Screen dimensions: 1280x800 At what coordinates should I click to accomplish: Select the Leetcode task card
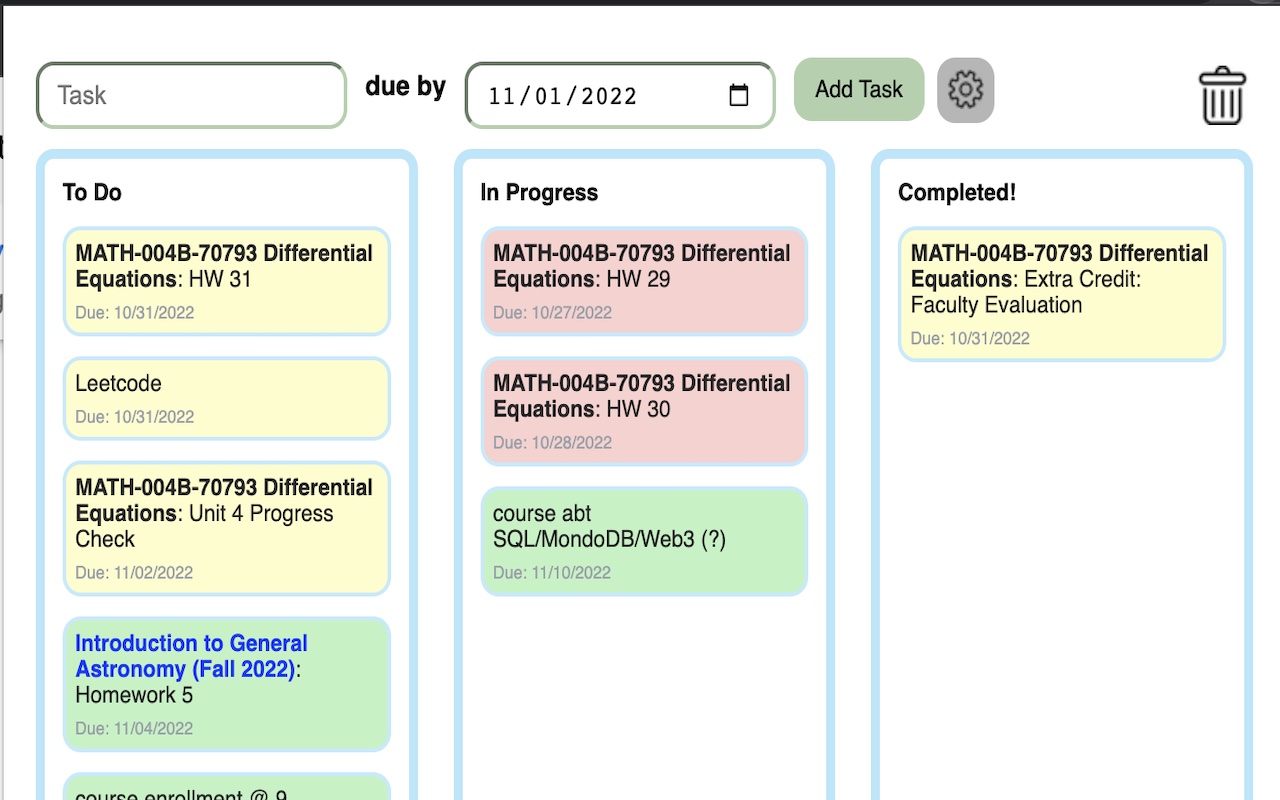(226, 399)
